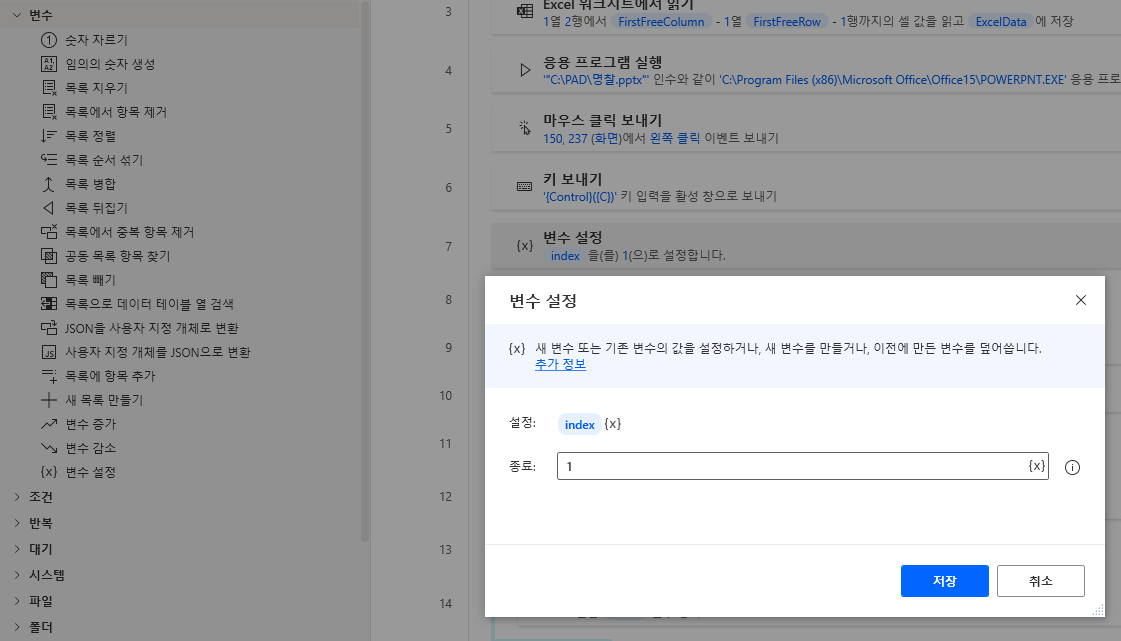Select the 목록으로 데이터 테이블 열 검색 icon
Viewport: 1121px width, 641px height.
click(49, 304)
